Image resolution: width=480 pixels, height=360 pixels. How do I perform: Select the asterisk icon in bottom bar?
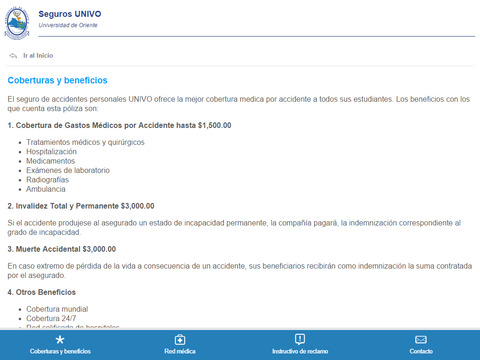[x=60, y=340]
